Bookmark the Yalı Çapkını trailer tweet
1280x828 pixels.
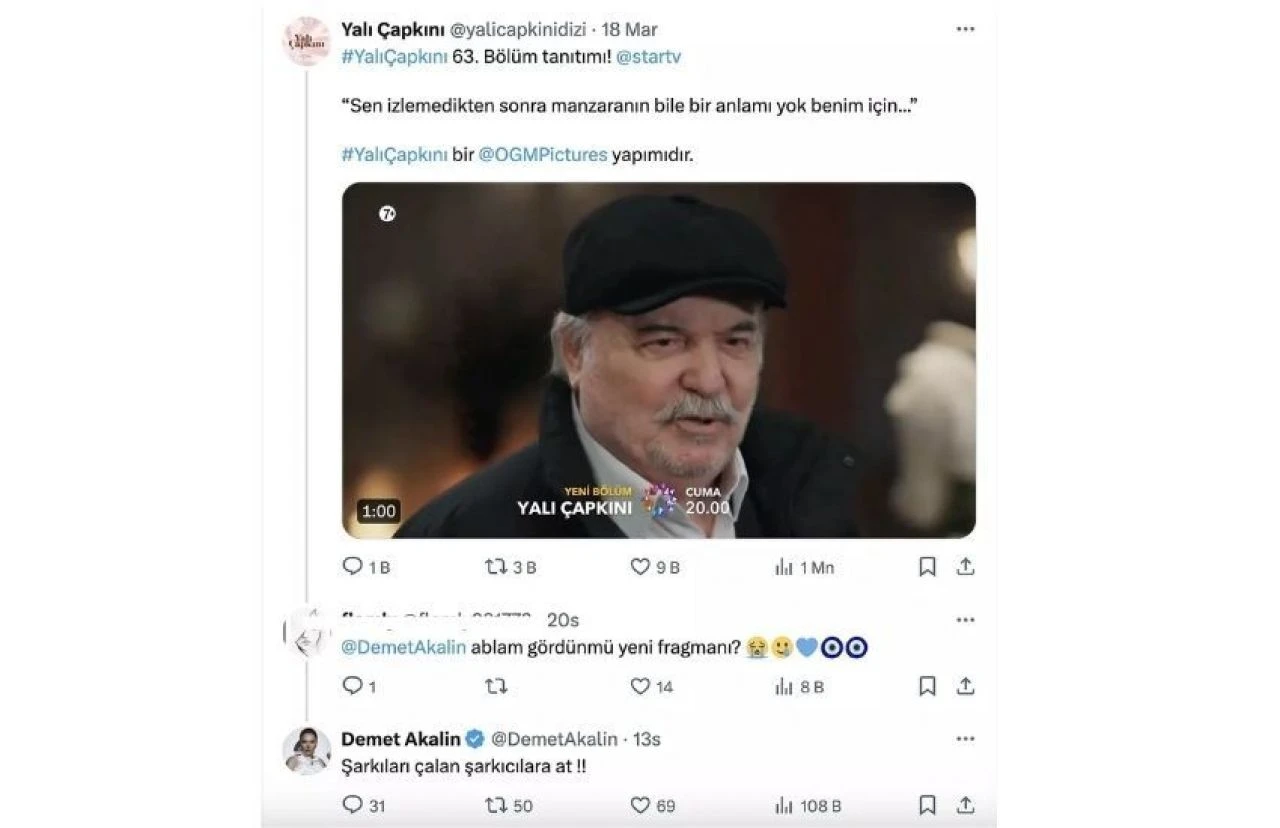pos(926,565)
